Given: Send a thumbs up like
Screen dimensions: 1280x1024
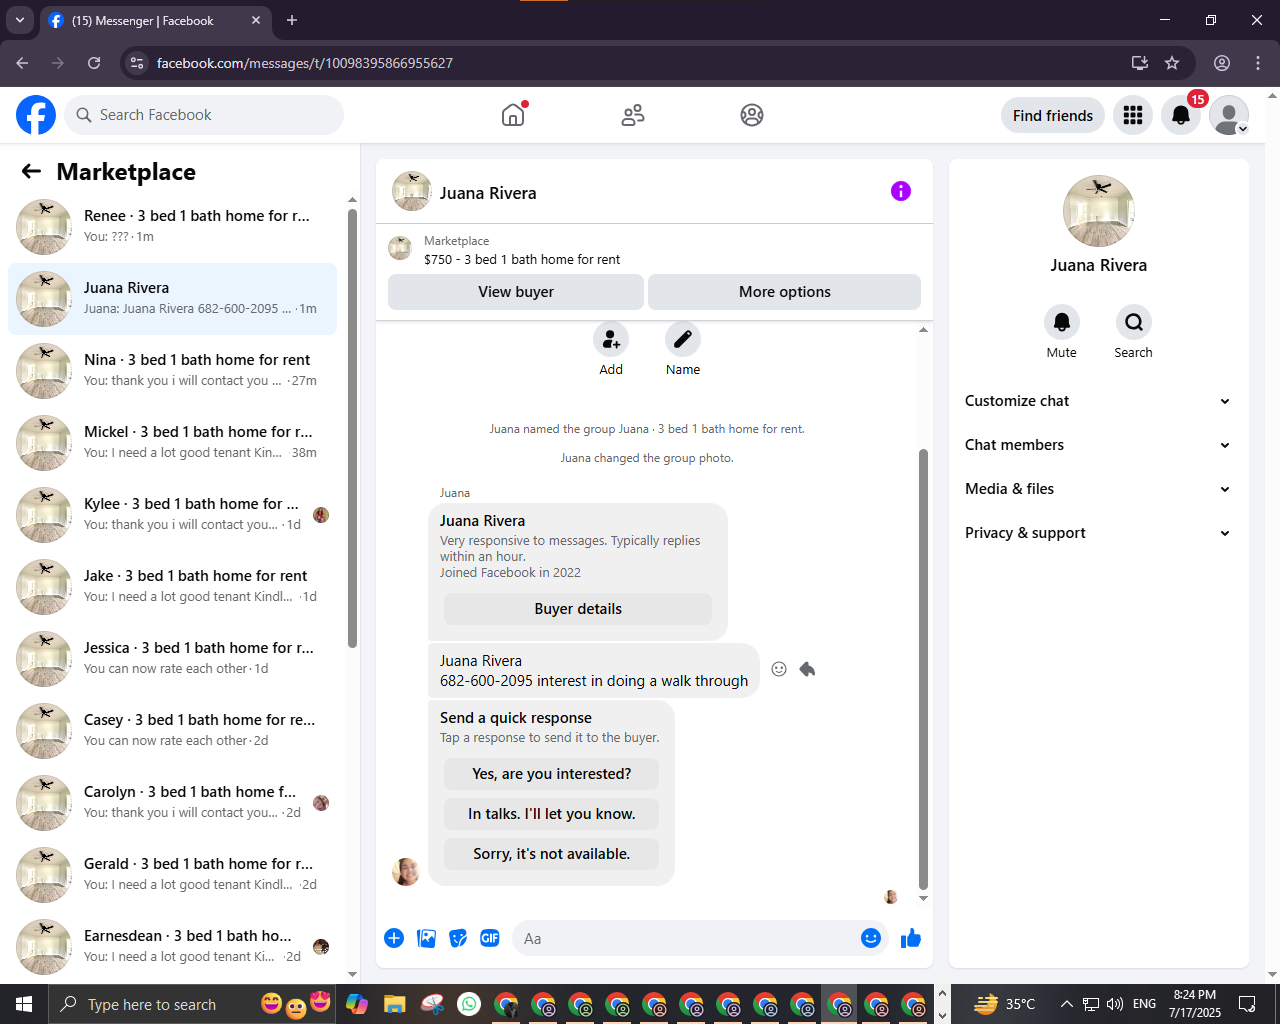Looking at the screenshot, I should 911,938.
